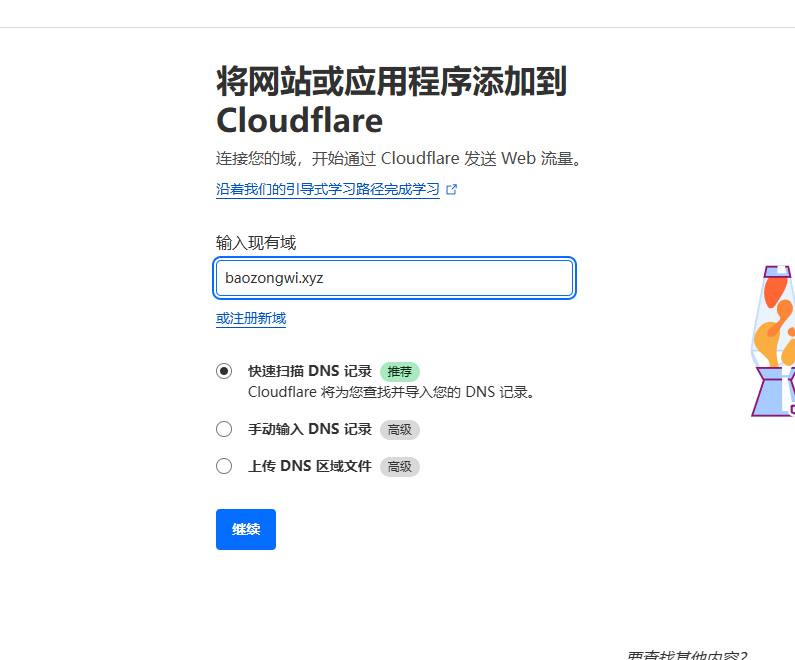Click the lava lamp illustration
Screen dimensions: 795x660
[774, 341]
